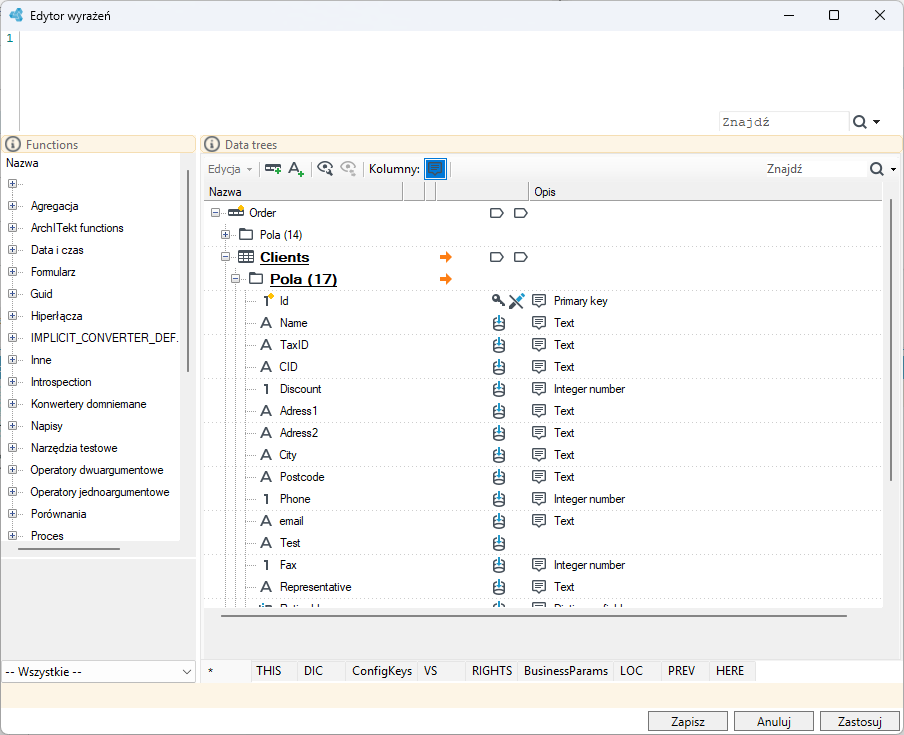Click the Zapisz button
Screen dimensions: 904x735
(688, 722)
